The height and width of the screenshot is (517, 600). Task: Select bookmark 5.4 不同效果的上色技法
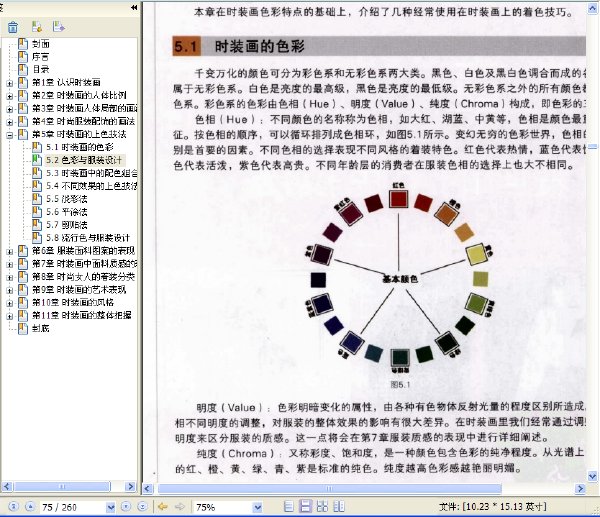pyautogui.click(x=91, y=186)
